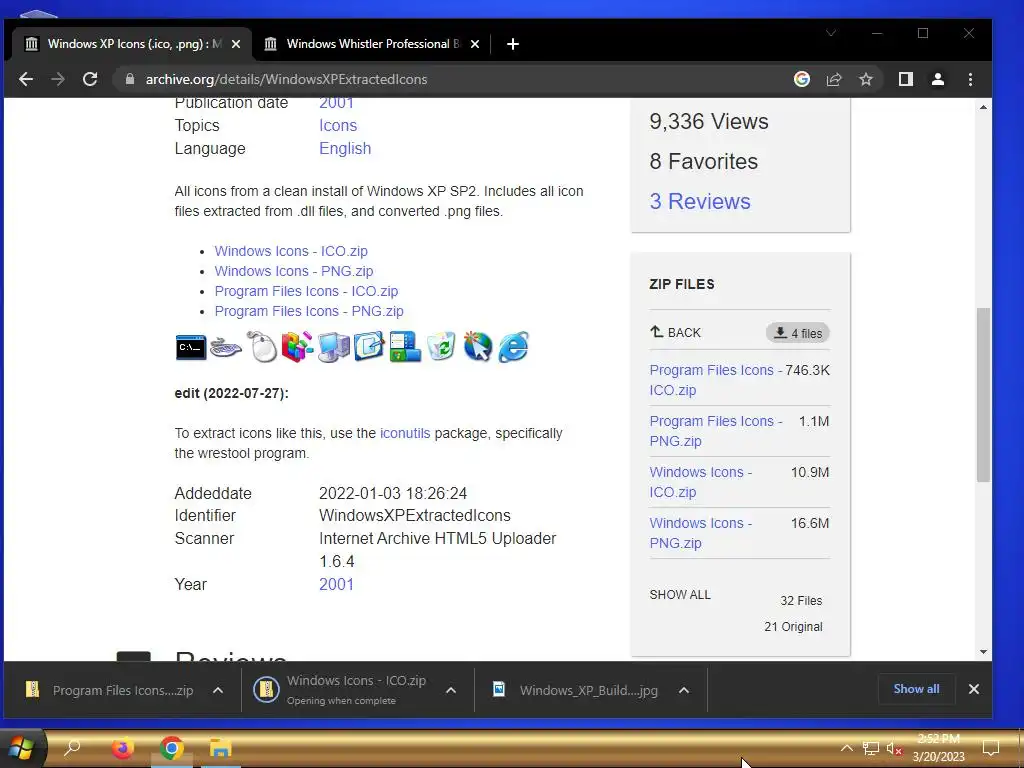The height and width of the screenshot is (768, 1024).
Task: Open the Google icon in address bar
Action: (802, 79)
